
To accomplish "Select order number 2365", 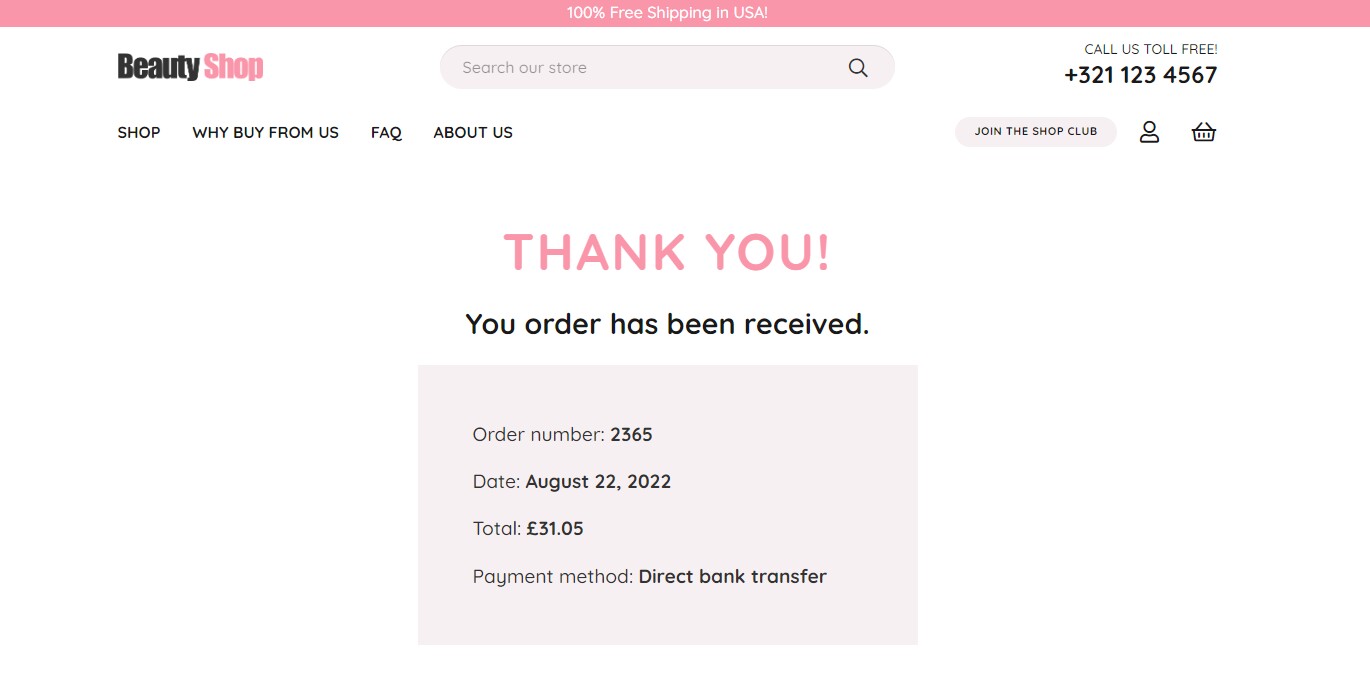I will (631, 434).
